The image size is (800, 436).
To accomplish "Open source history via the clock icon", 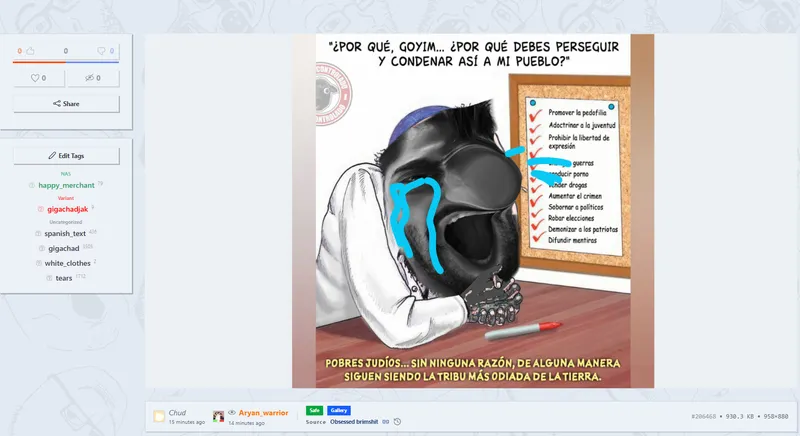I will point(397,422).
